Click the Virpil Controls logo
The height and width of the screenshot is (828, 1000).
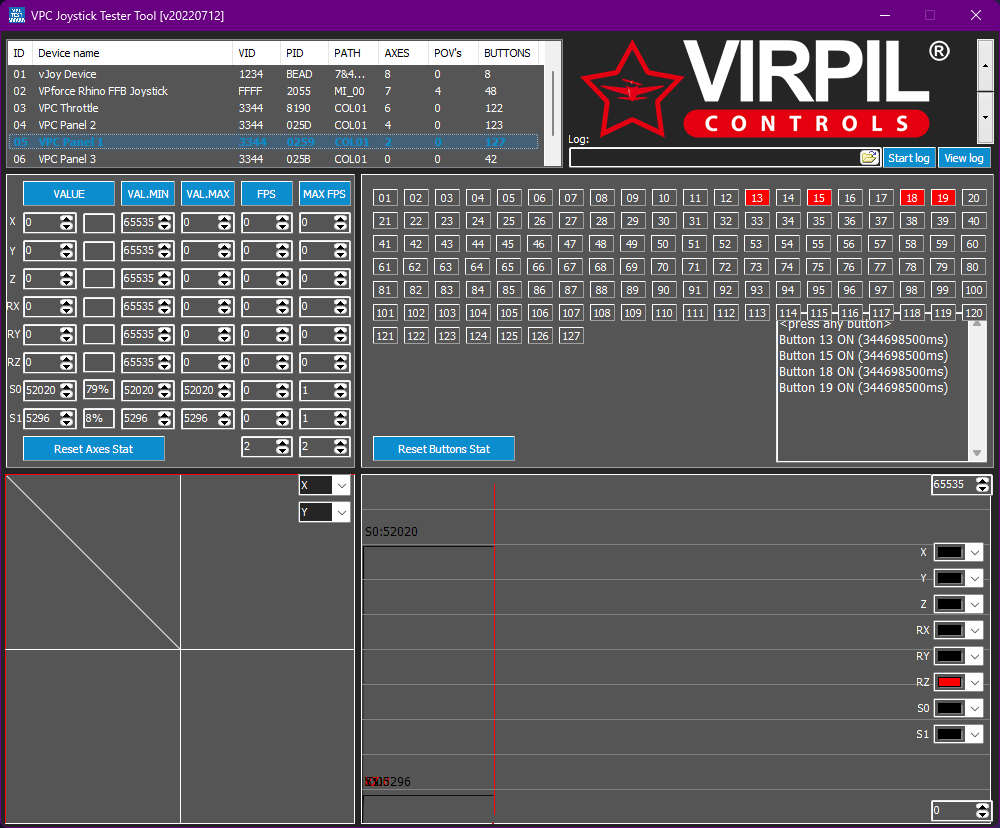coord(765,88)
